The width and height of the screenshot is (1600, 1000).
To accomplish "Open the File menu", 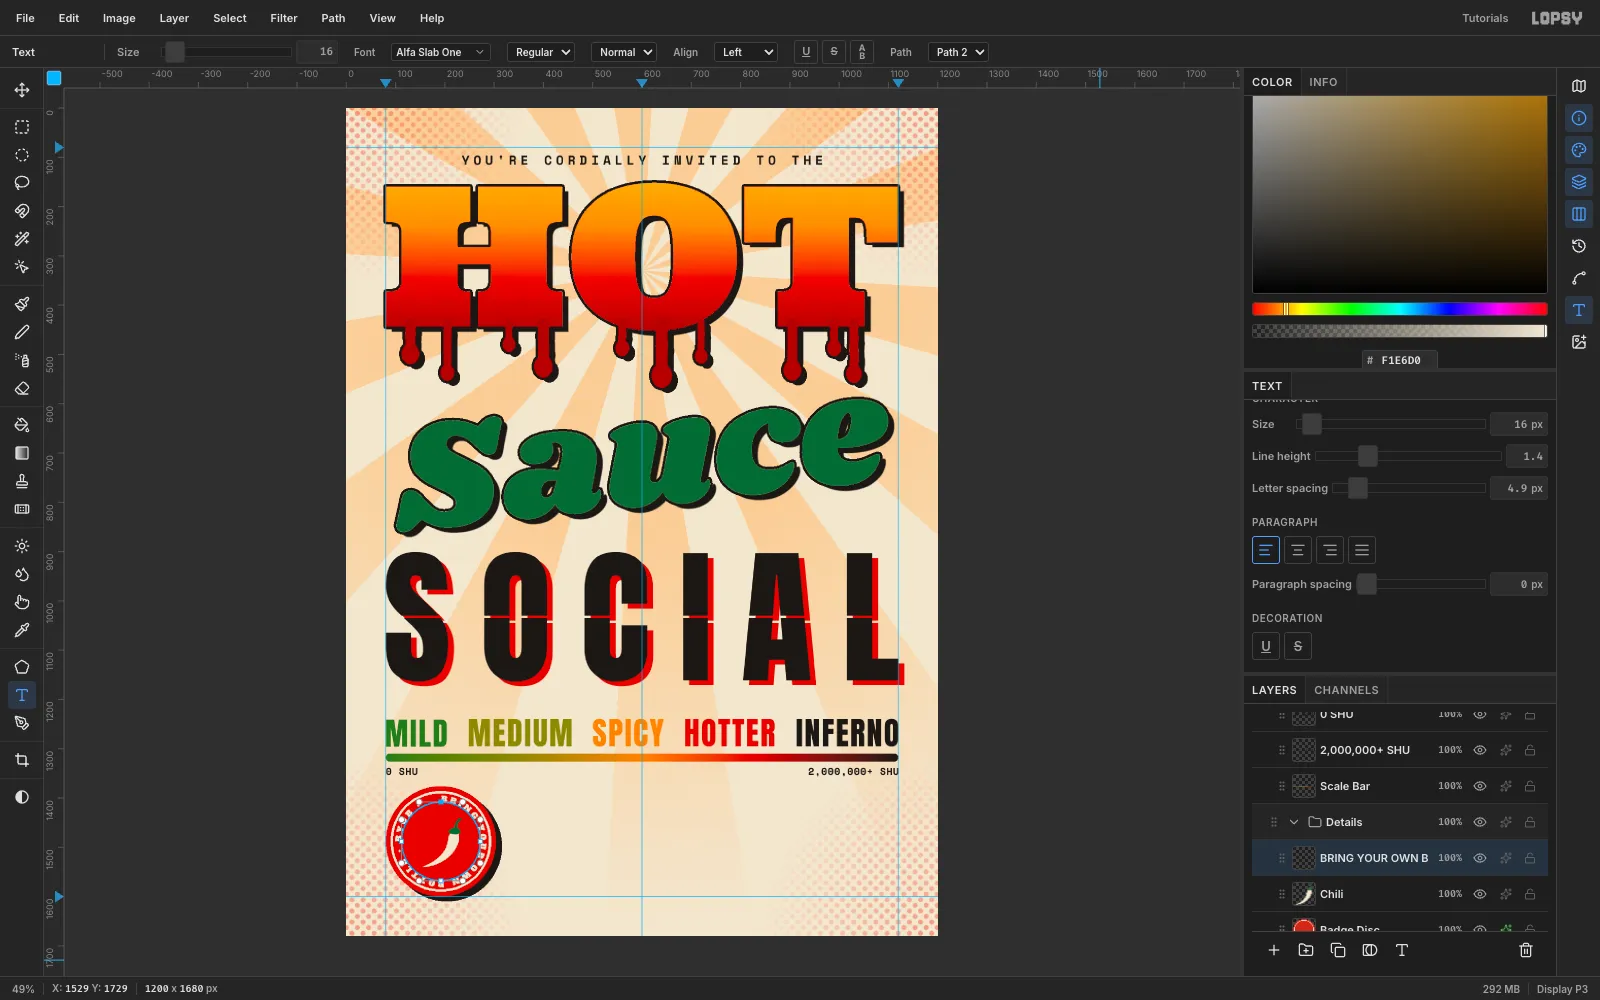I will tap(26, 18).
